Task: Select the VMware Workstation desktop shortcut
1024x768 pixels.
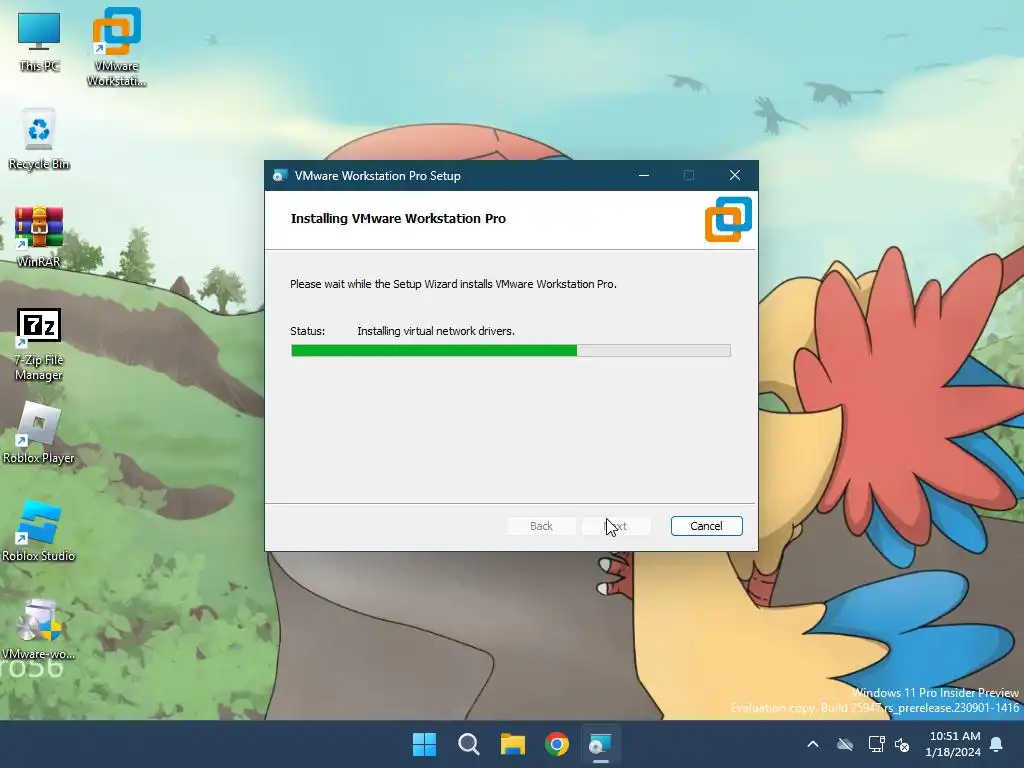Action: coord(116,46)
